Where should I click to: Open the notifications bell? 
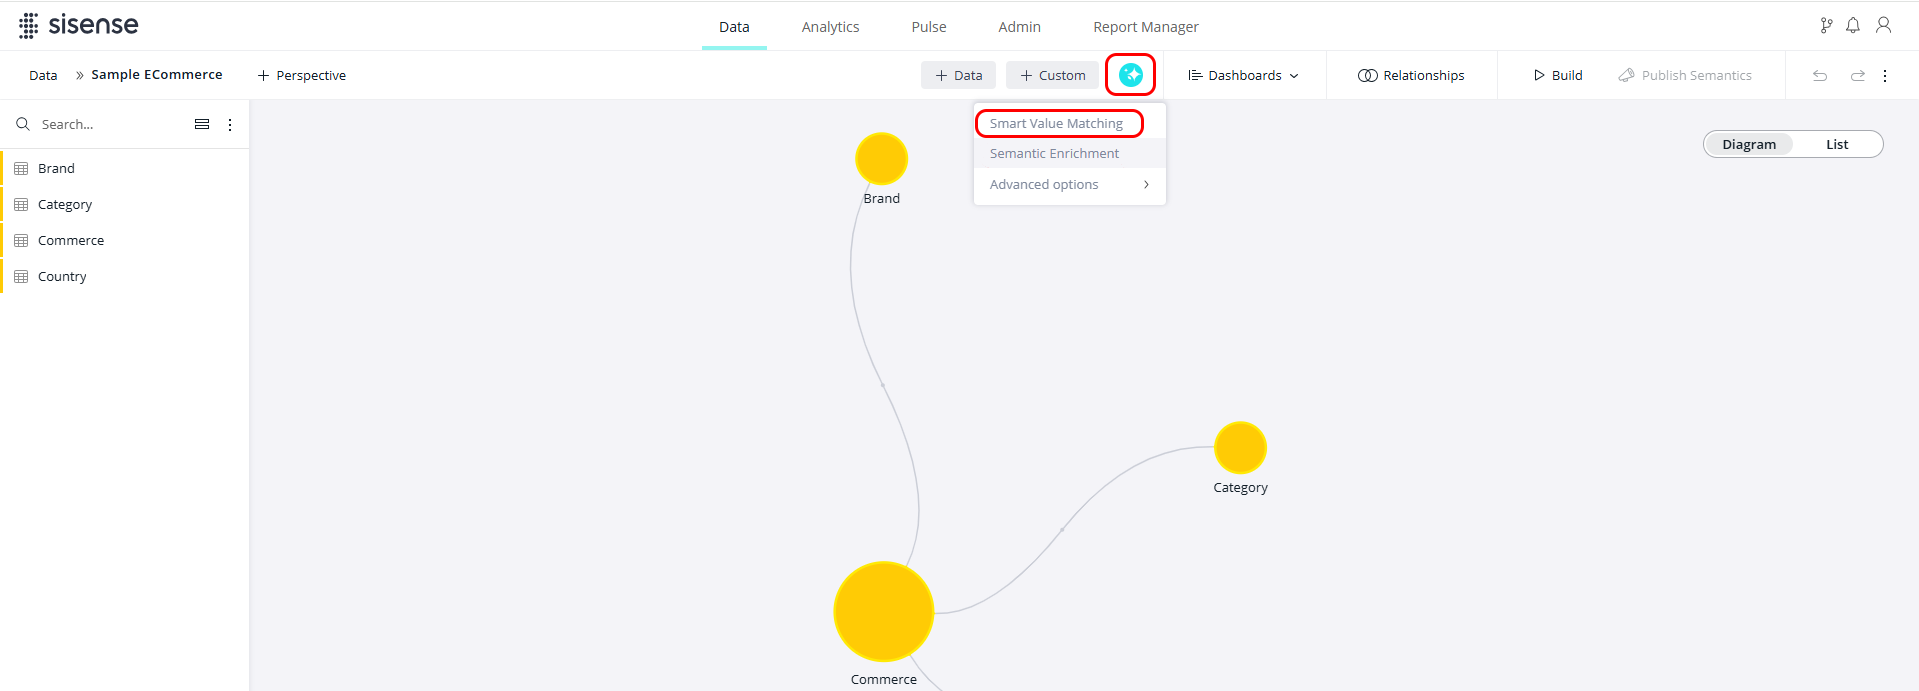coord(1852,26)
